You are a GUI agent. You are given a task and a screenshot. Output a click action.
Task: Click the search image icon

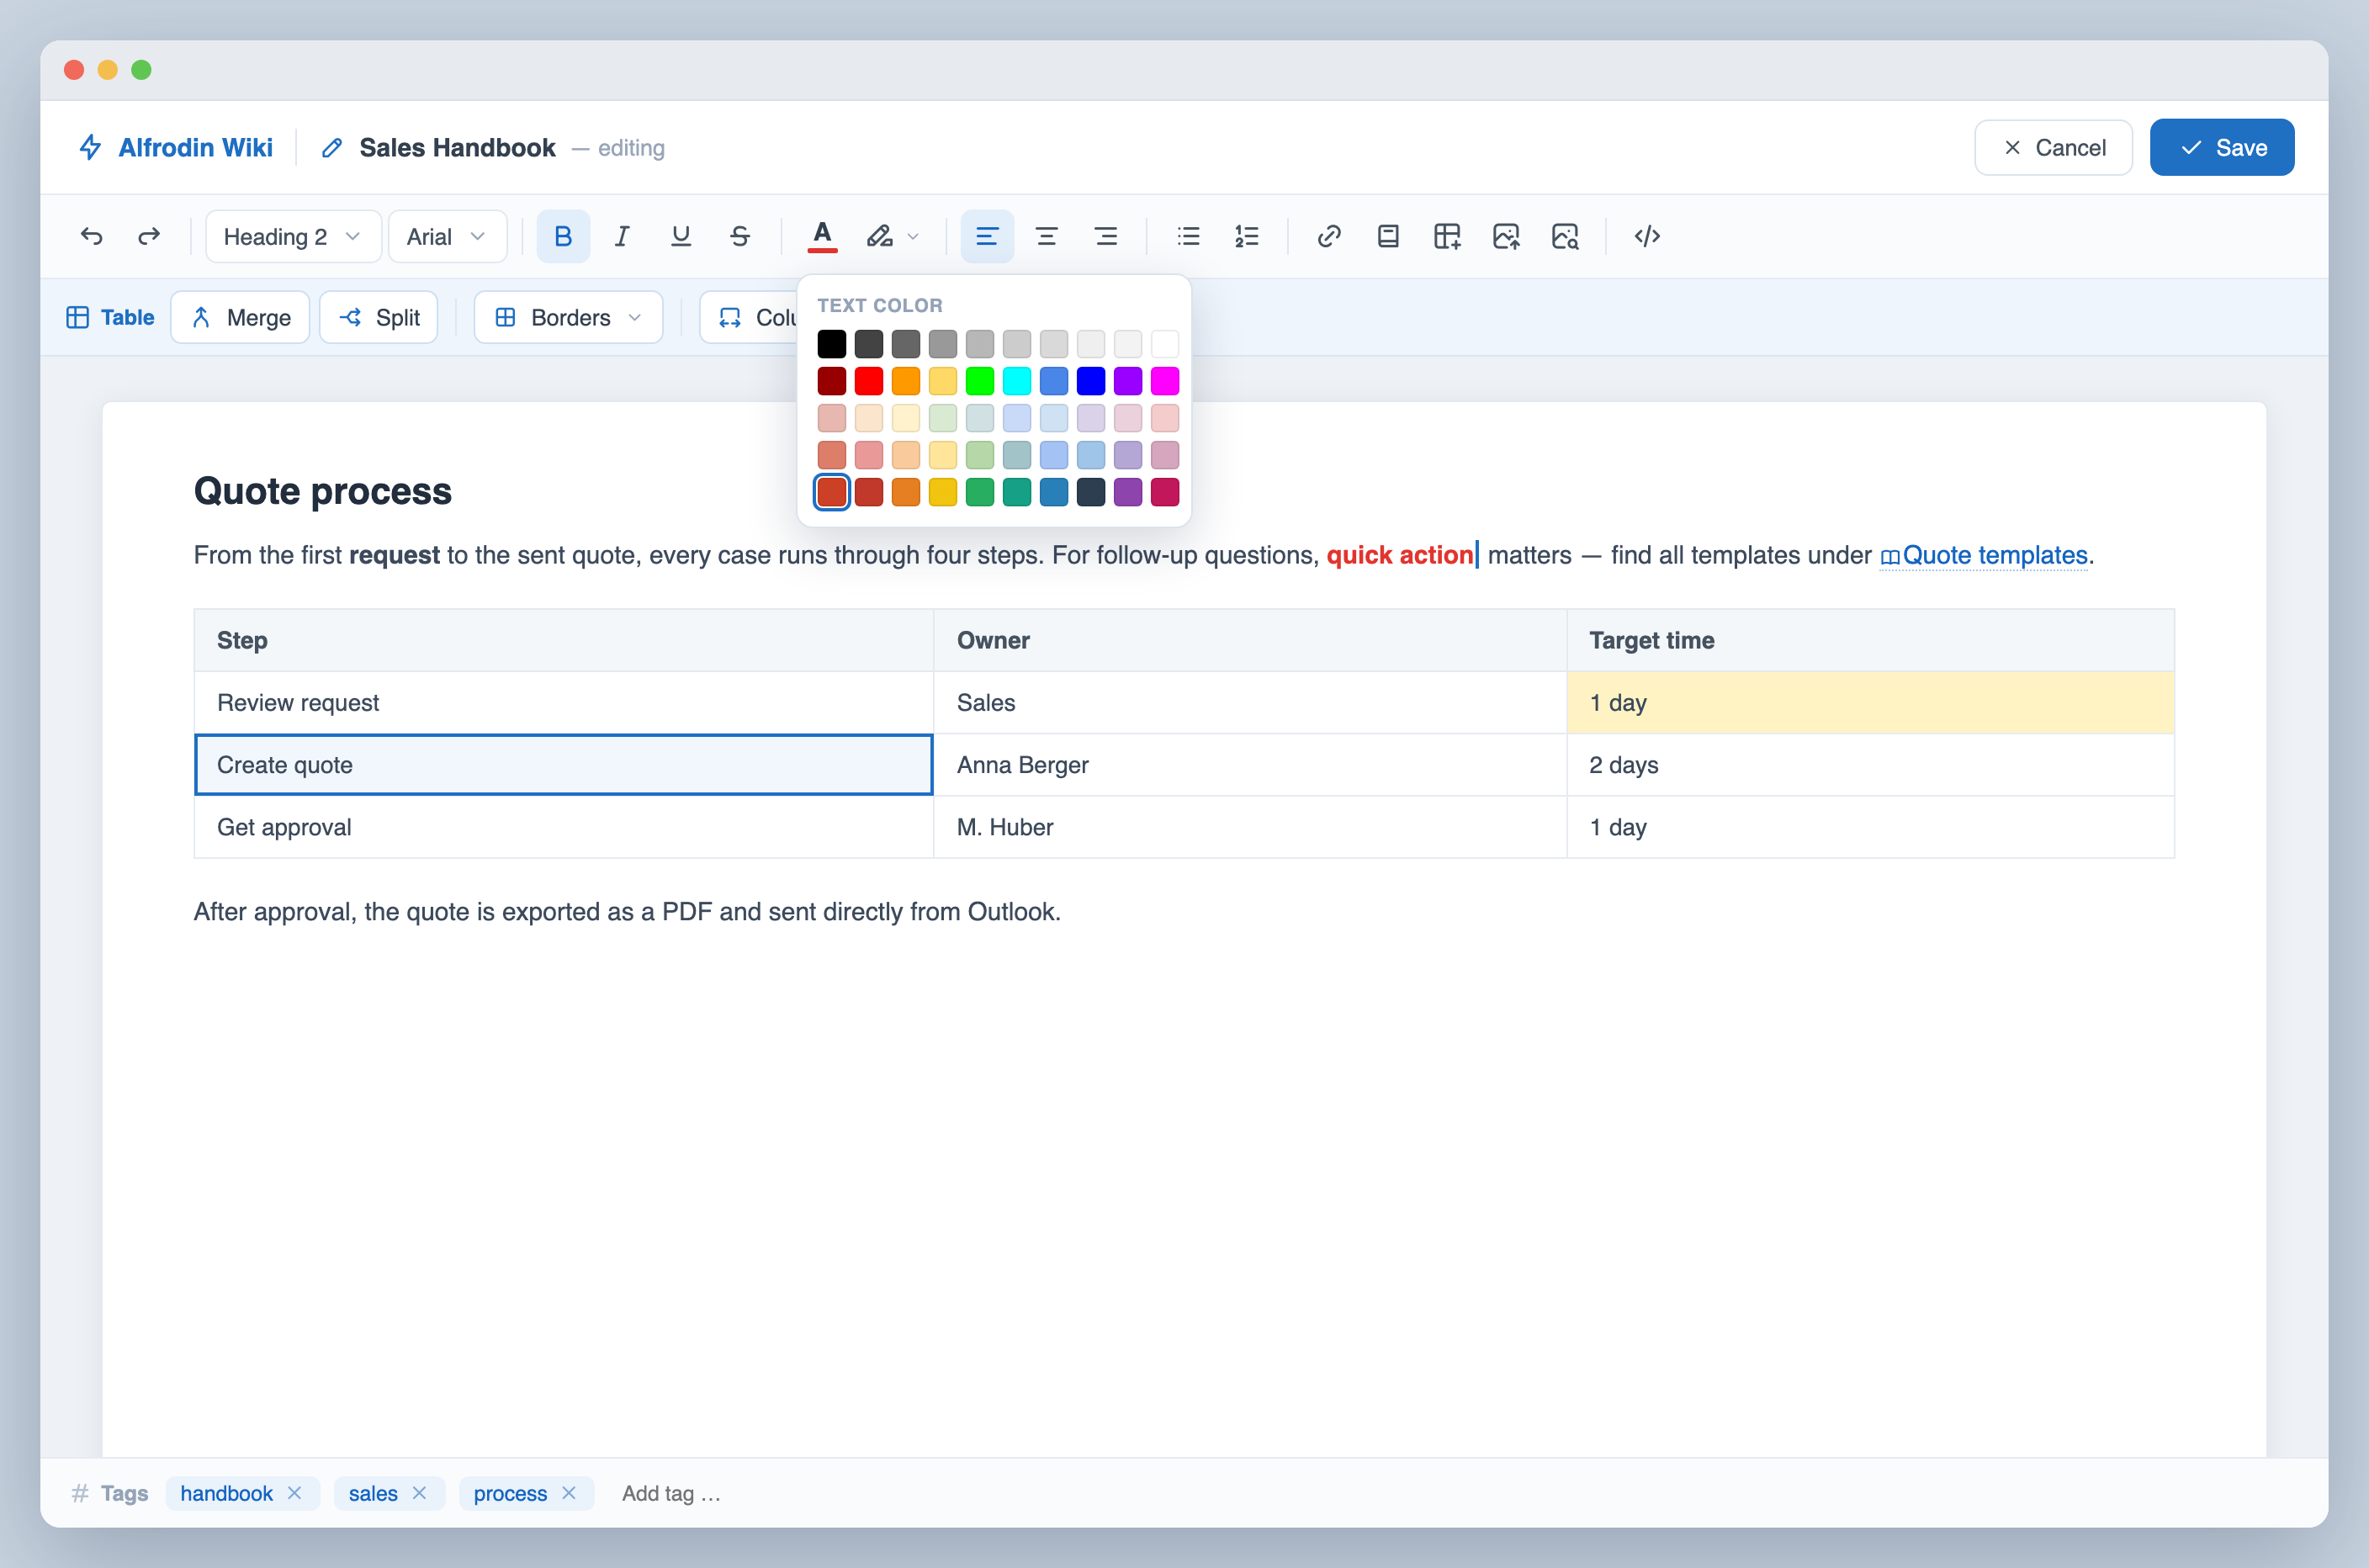pyautogui.click(x=1565, y=236)
